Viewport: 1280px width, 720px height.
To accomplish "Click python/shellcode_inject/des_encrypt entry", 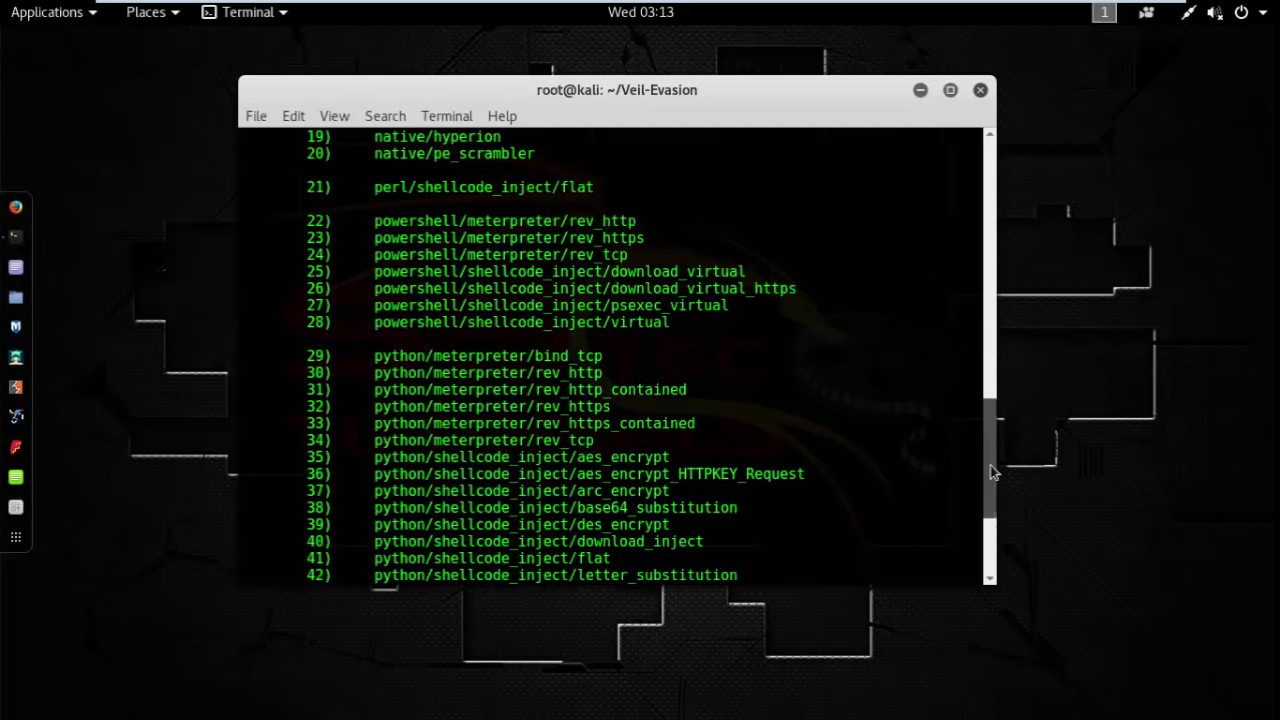I will click(x=521, y=525).
